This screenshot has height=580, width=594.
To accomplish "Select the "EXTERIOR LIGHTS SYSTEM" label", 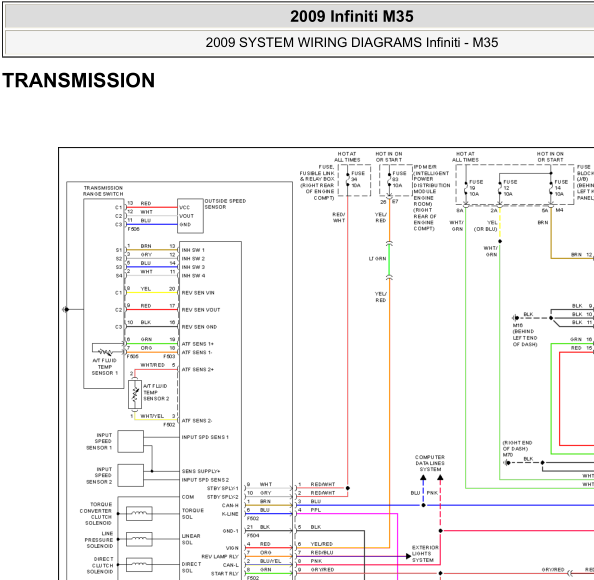I will [425, 554].
